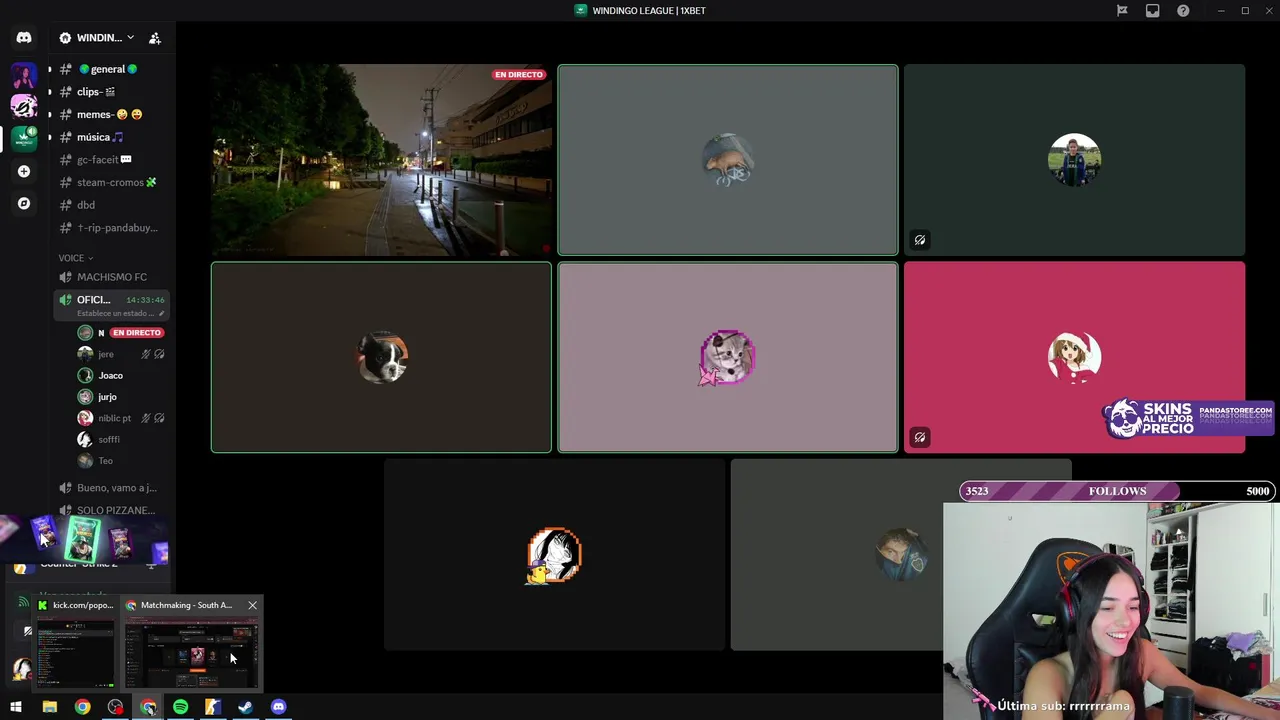This screenshot has width=1280, height=720.
Task: Close the Matchmaking preview window
Action: click(252, 605)
